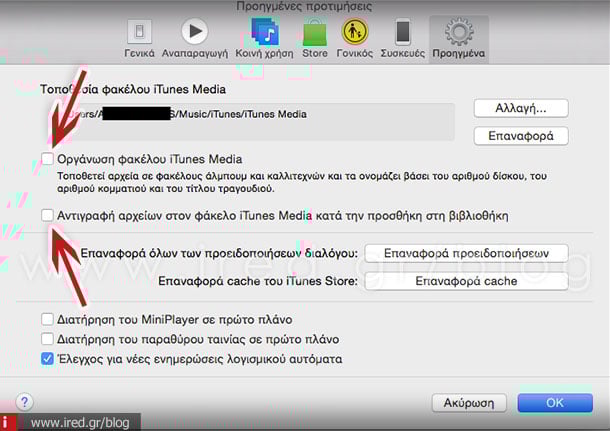
Task: Confirm with the OK button
Action: [x=555, y=403]
